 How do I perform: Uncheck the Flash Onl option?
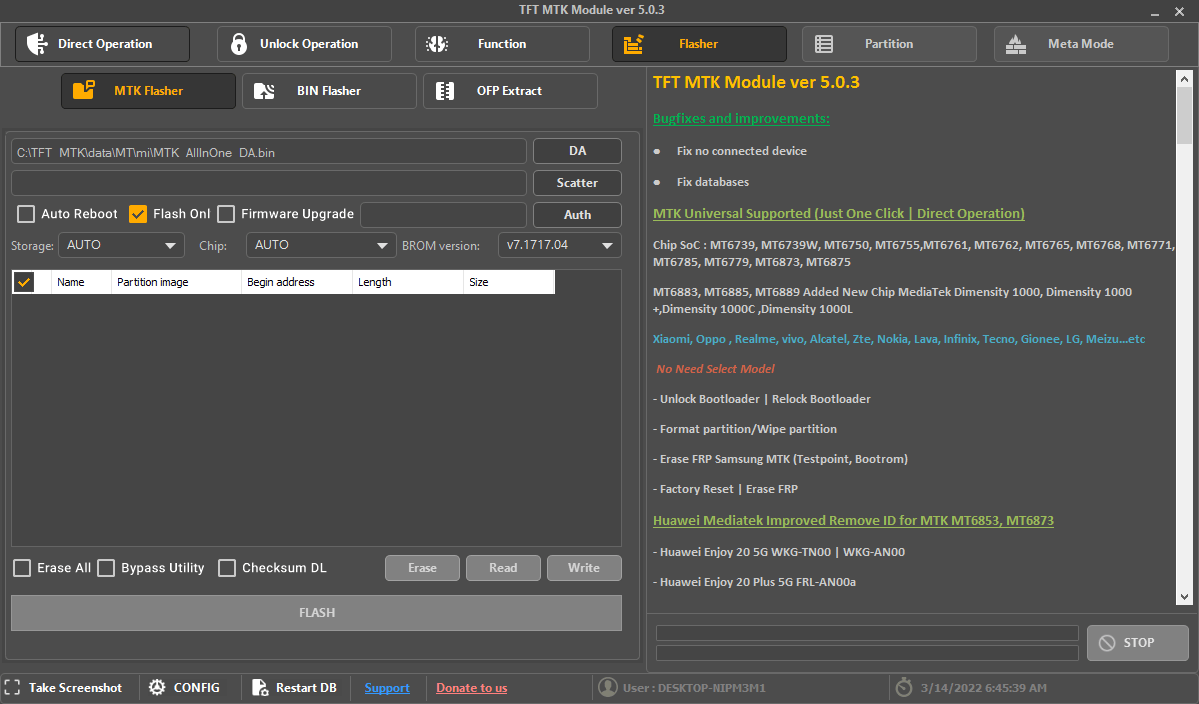click(x=138, y=213)
